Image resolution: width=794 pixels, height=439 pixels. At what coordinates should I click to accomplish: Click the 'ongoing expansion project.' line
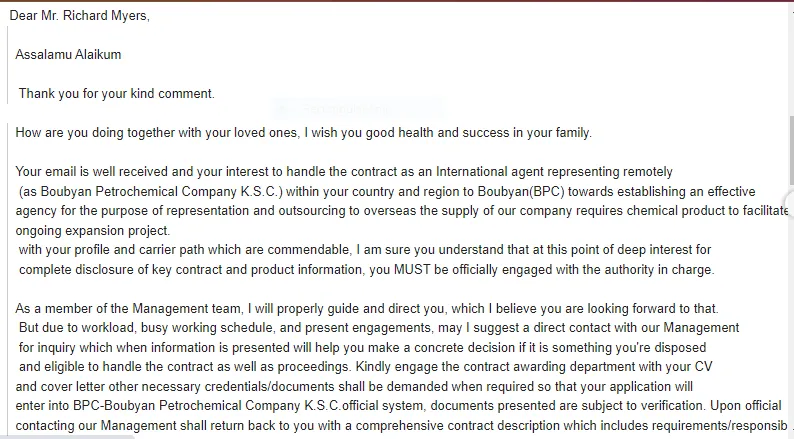pos(93,230)
